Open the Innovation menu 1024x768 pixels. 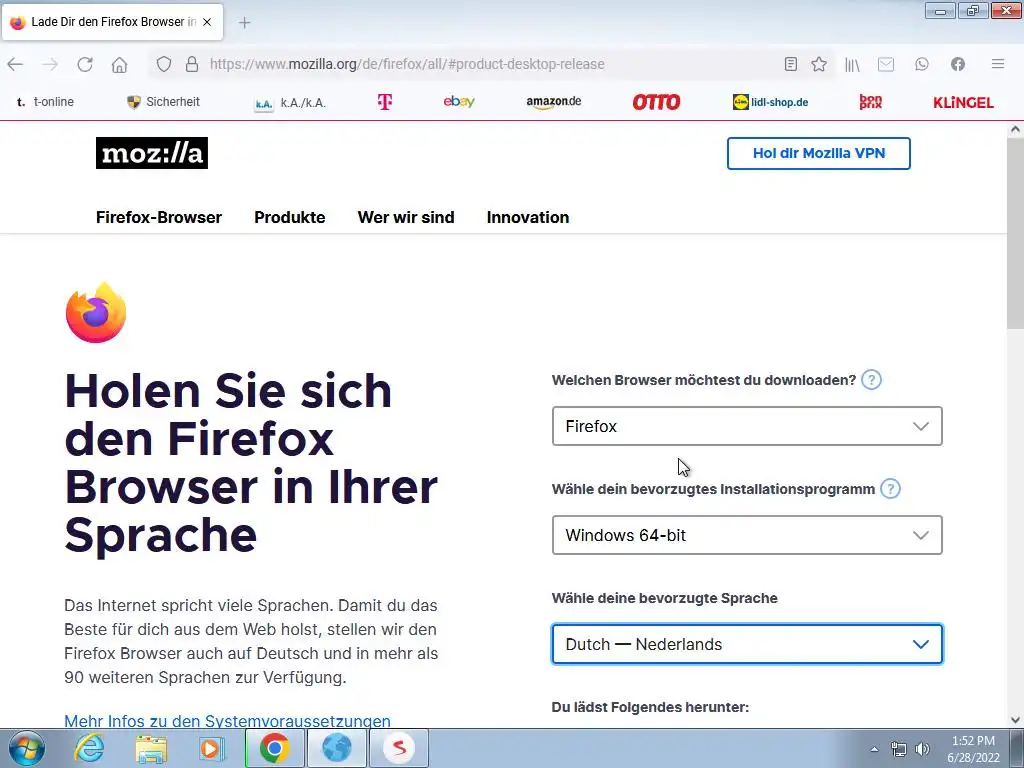pos(528,217)
